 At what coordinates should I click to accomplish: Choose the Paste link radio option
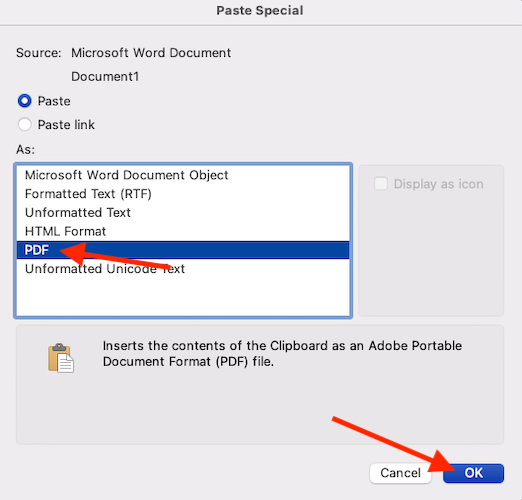click(25, 125)
